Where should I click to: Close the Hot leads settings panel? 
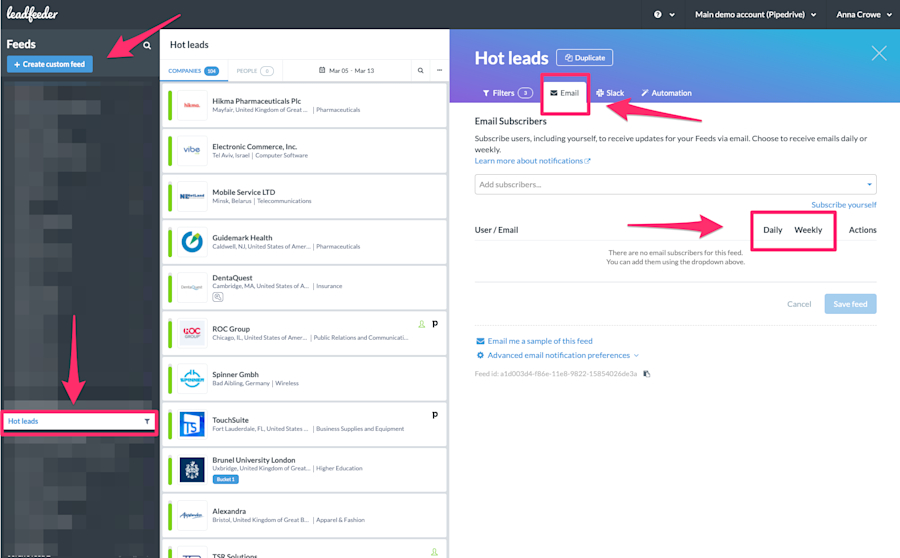tap(879, 53)
